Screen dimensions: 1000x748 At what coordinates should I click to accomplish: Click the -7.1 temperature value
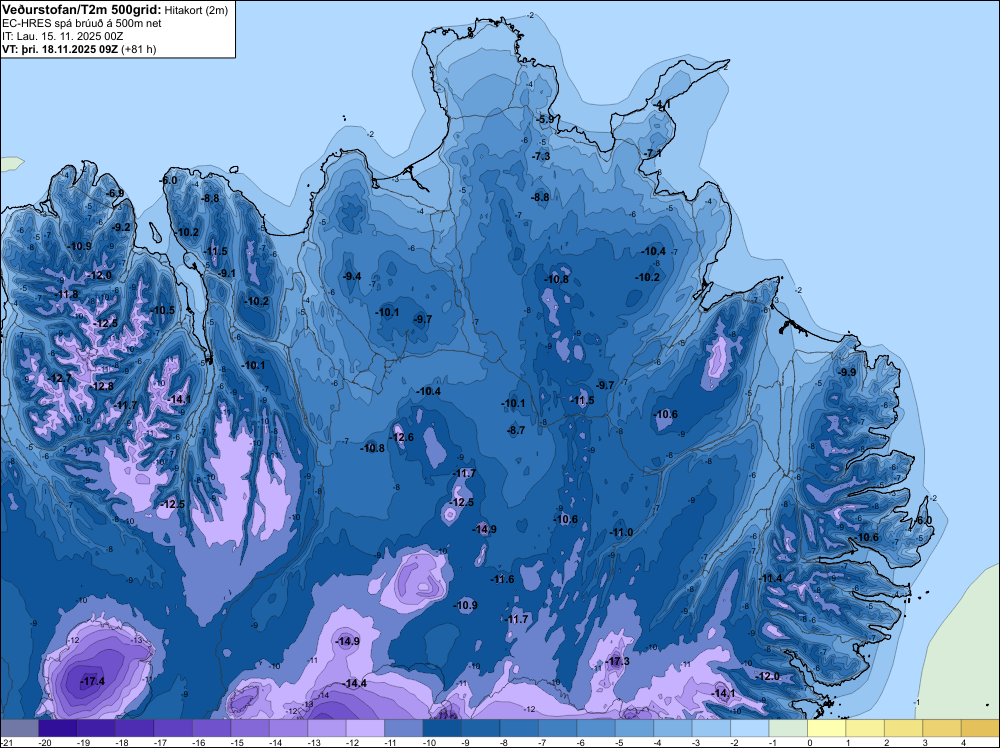pos(652,154)
